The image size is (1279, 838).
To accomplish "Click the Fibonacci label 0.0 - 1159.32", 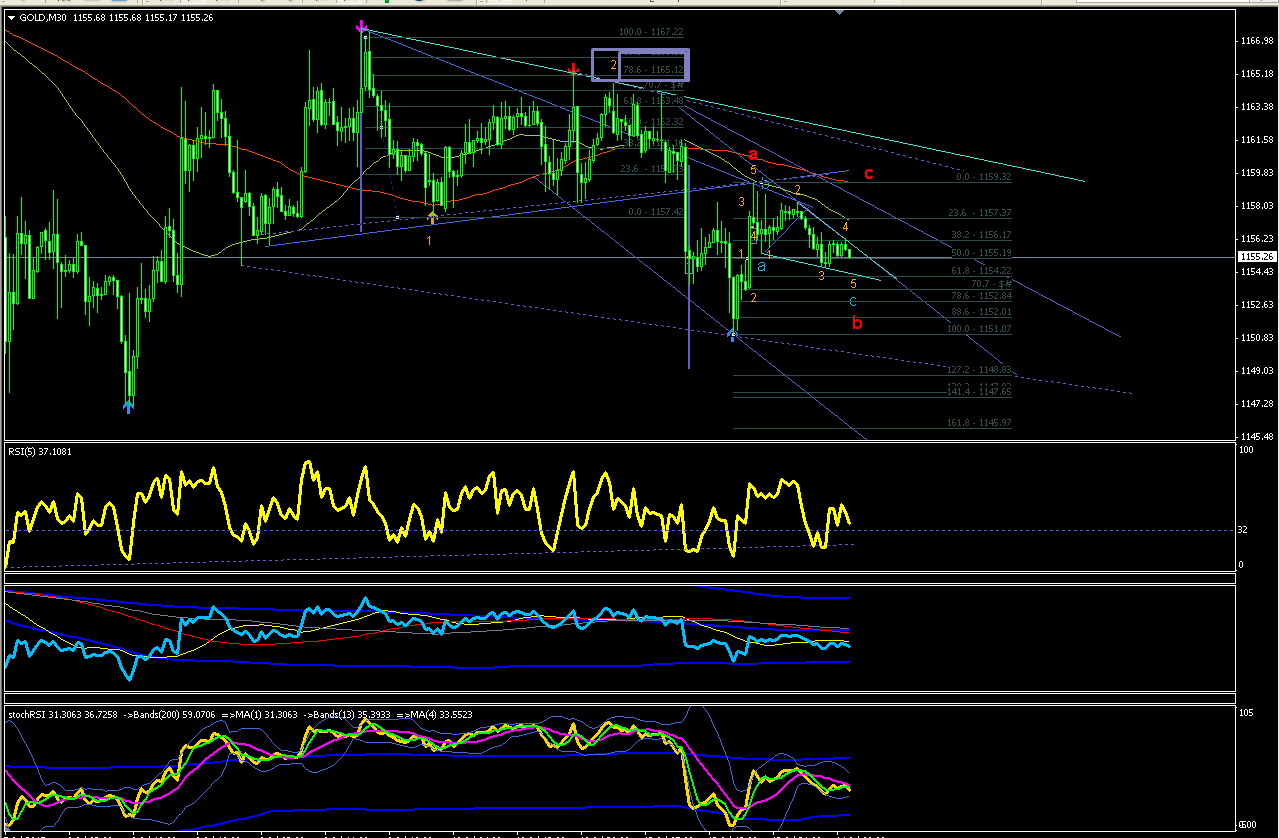I will point(984,176).
